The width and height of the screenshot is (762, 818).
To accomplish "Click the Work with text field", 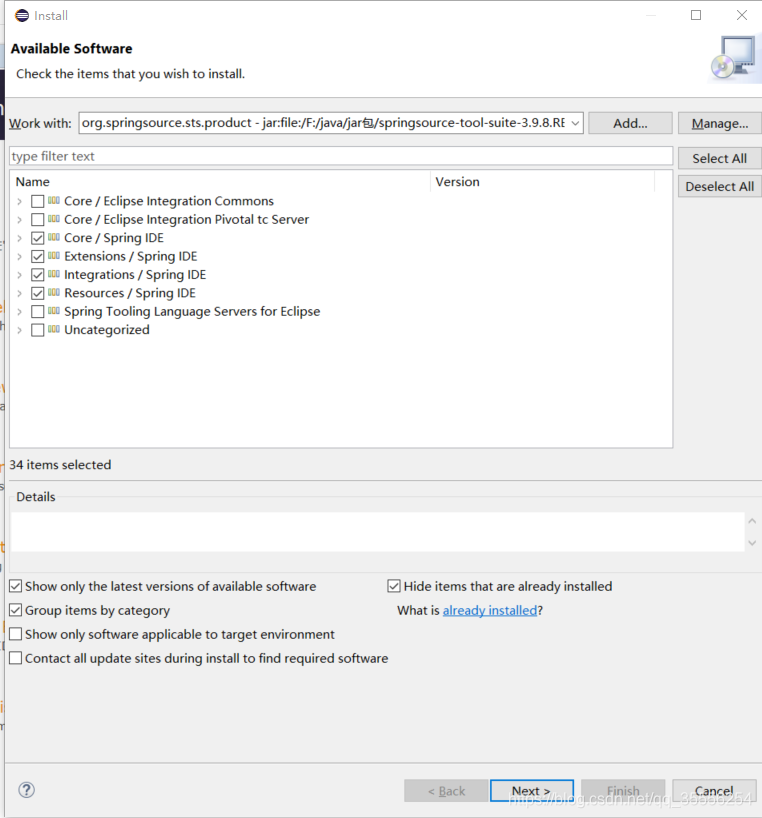I will (x=323, y=123).
